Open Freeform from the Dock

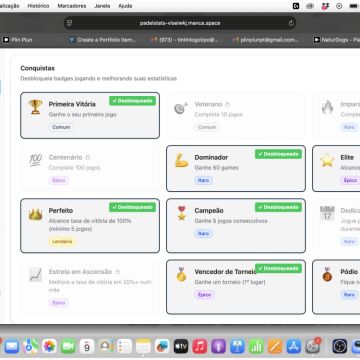click(162, 347)
